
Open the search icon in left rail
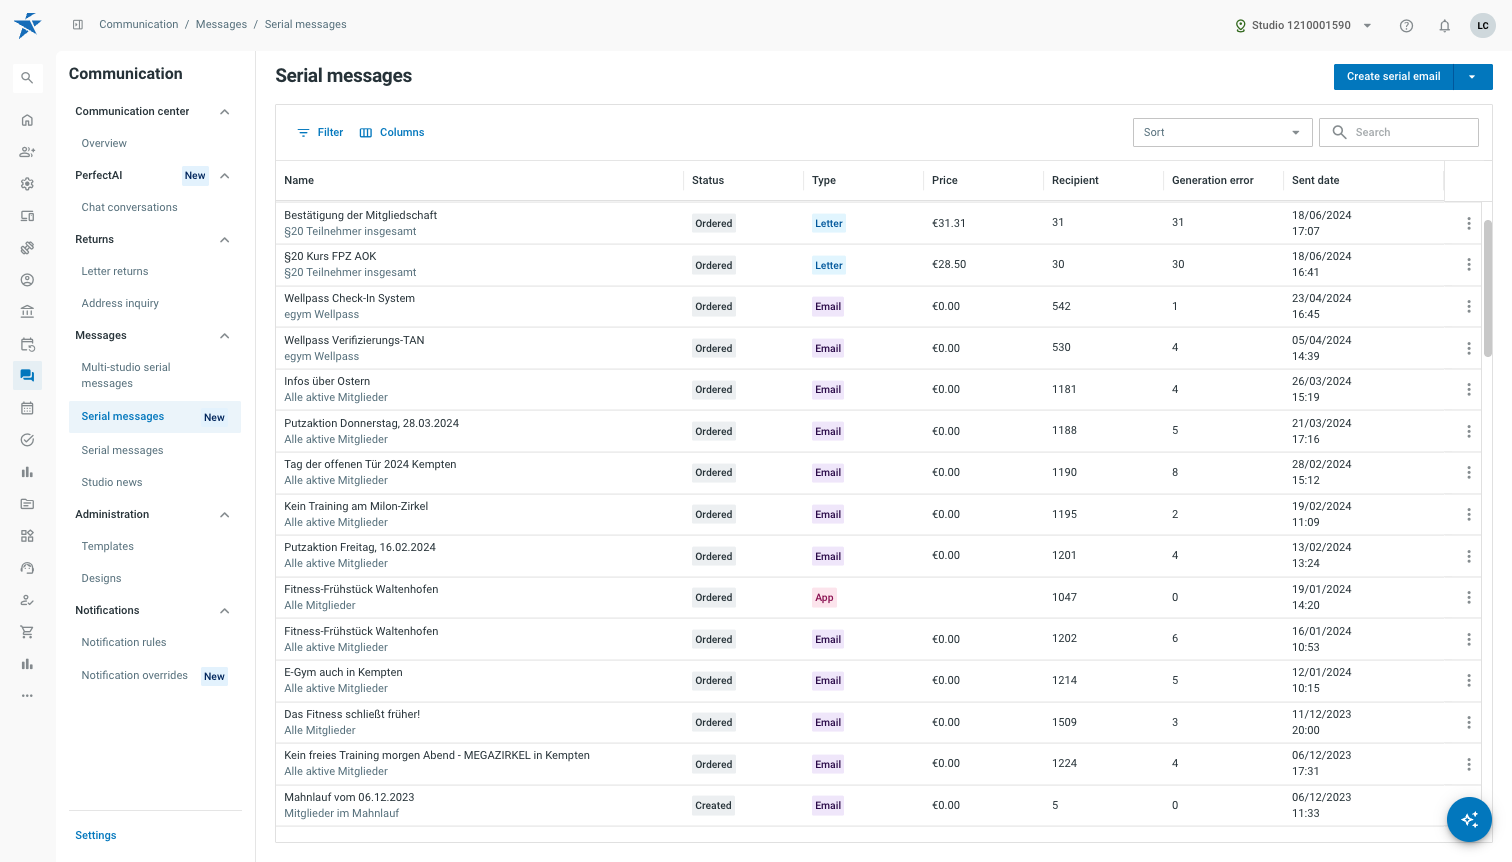[x=27, y=78]
